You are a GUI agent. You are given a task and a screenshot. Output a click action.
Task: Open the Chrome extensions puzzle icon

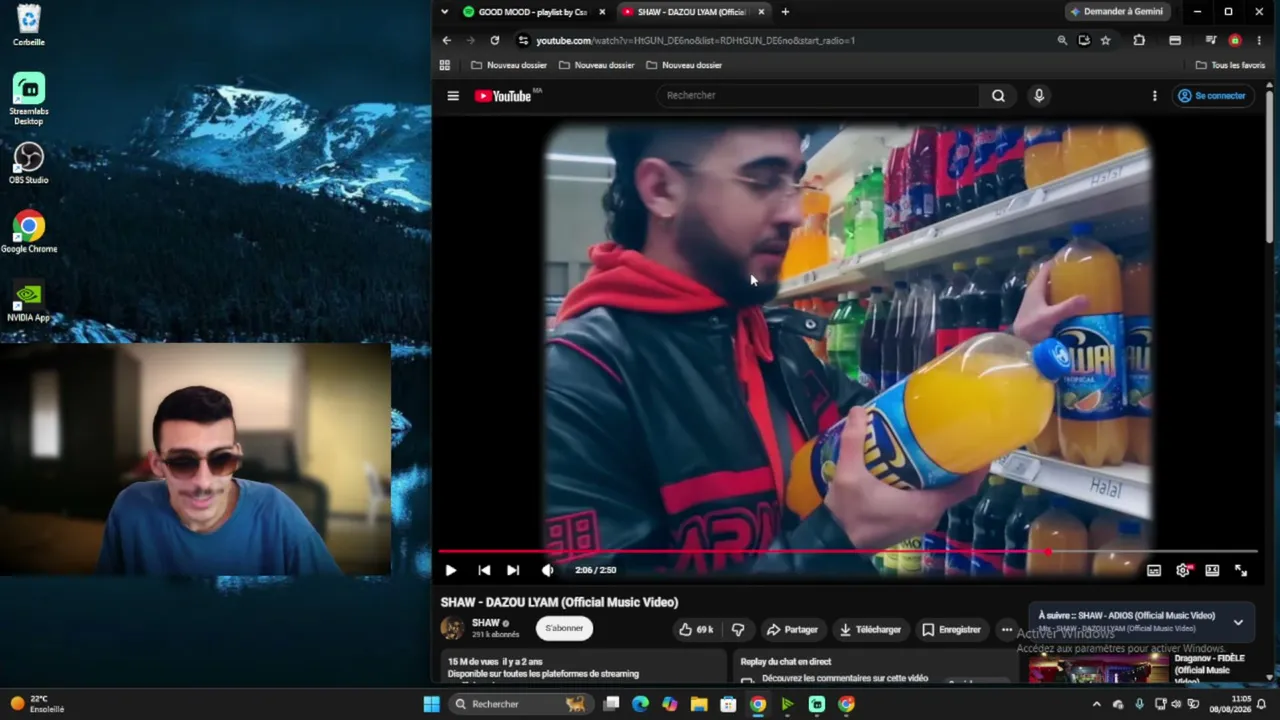(x=1139, y=40)
